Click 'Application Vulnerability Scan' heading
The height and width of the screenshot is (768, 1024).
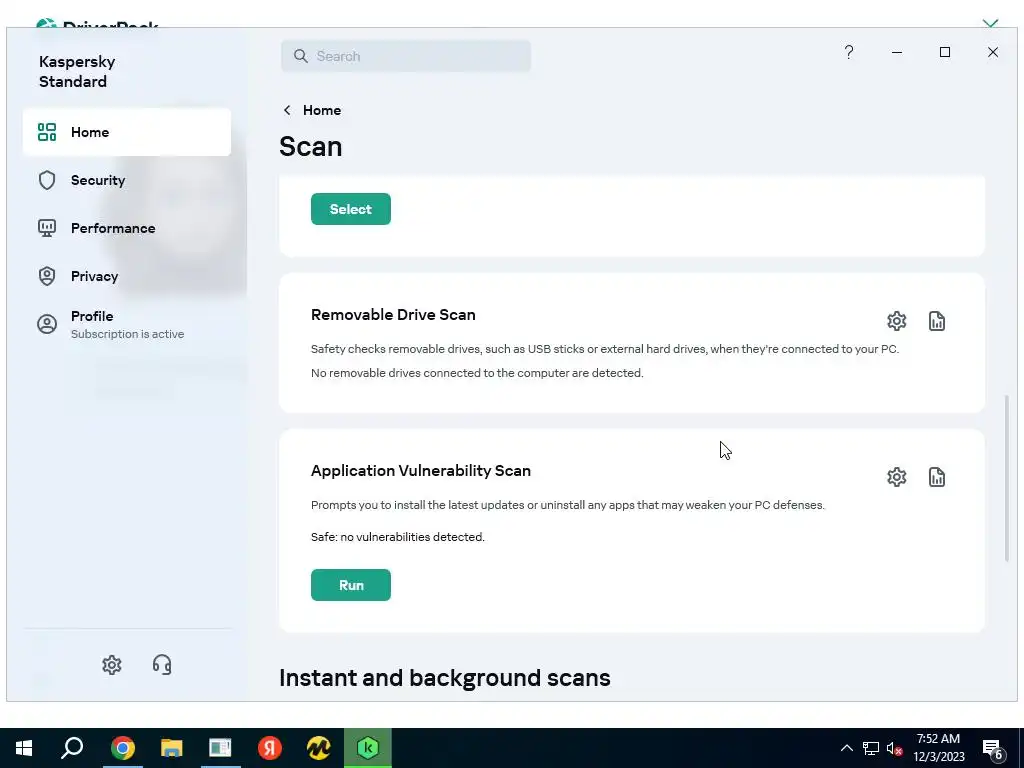tap(421, 471)
